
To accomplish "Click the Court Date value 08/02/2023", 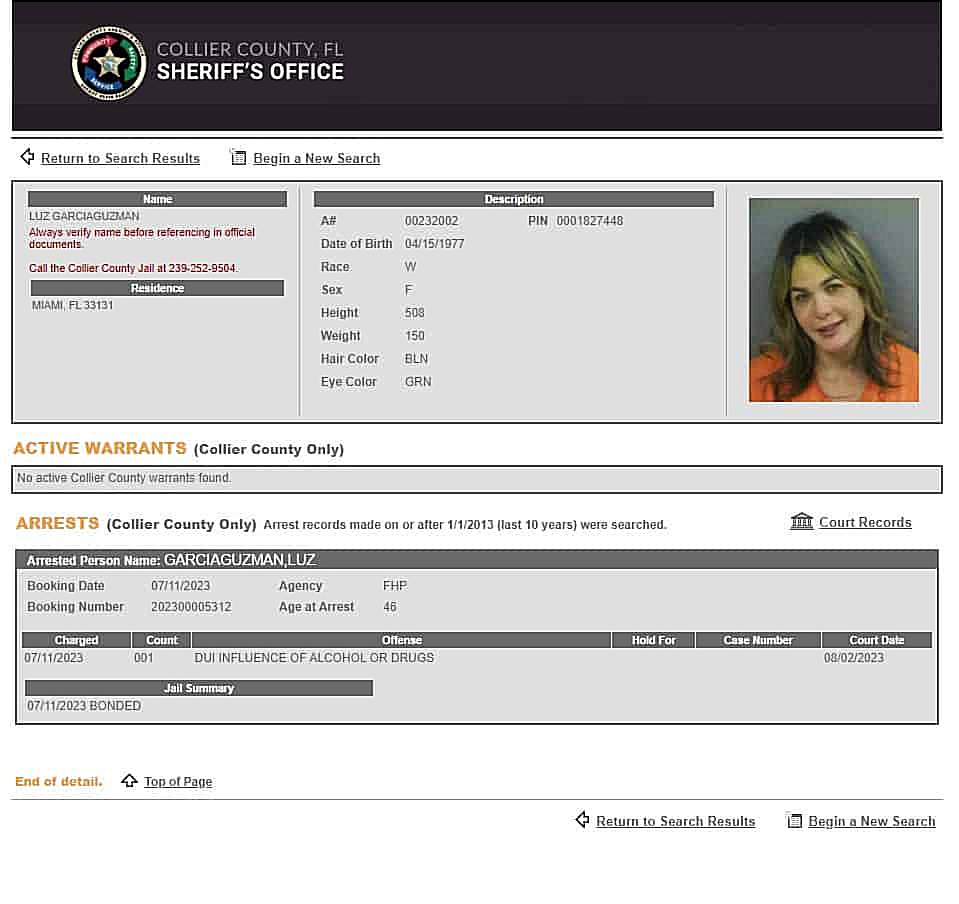I will click(853, 658).
